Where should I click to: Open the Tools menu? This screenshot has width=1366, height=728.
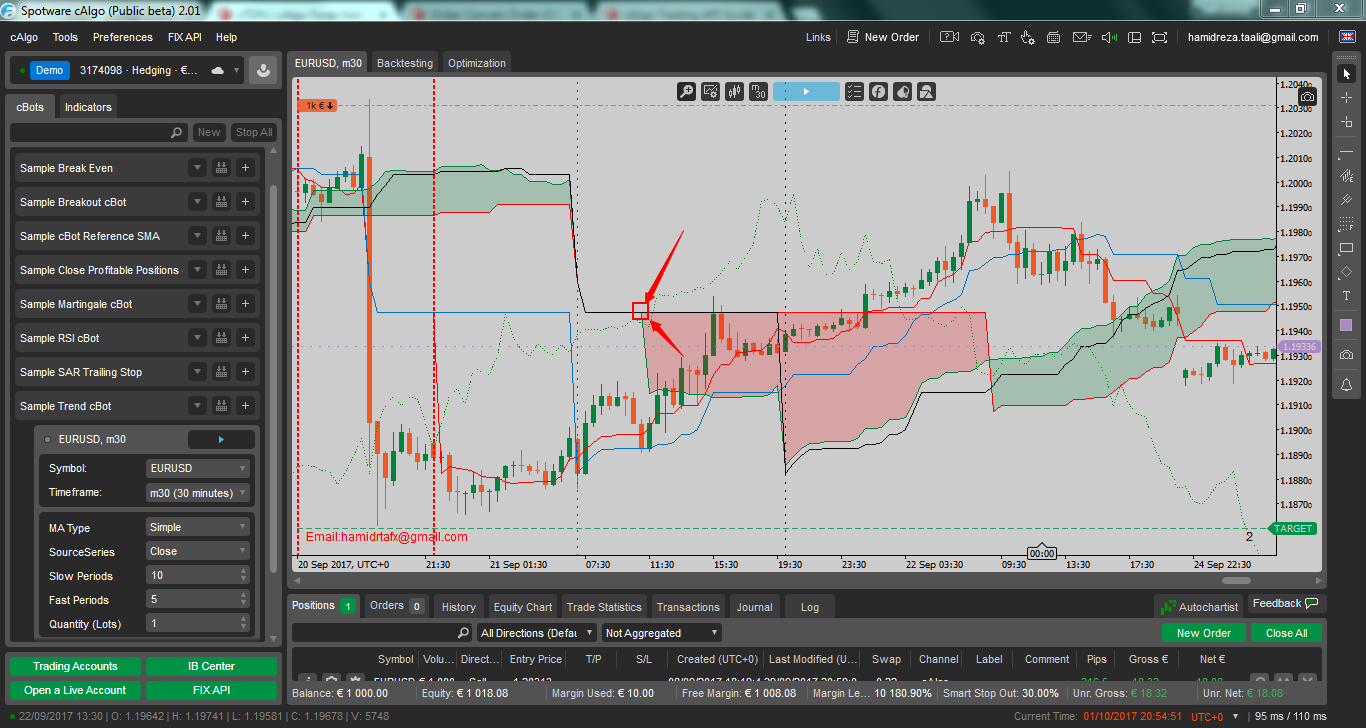pos(65,37)
